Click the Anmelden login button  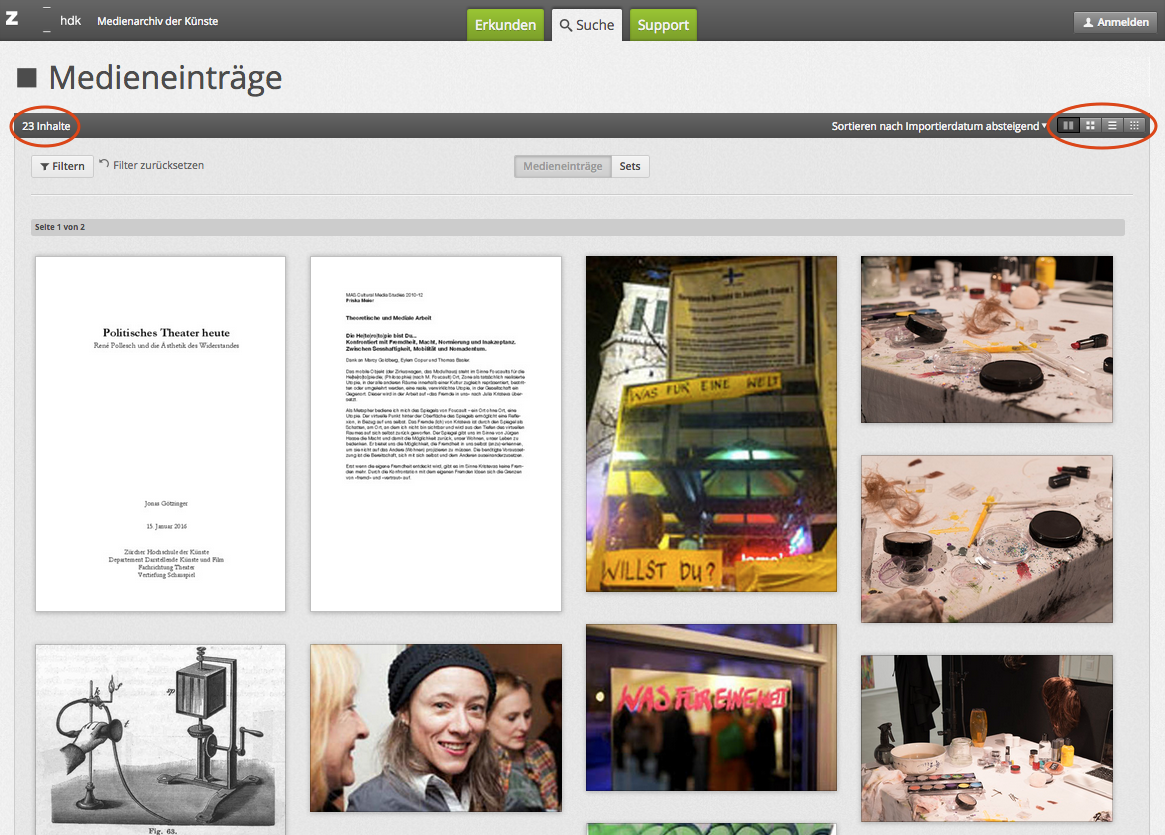(x=1115, y=22)
